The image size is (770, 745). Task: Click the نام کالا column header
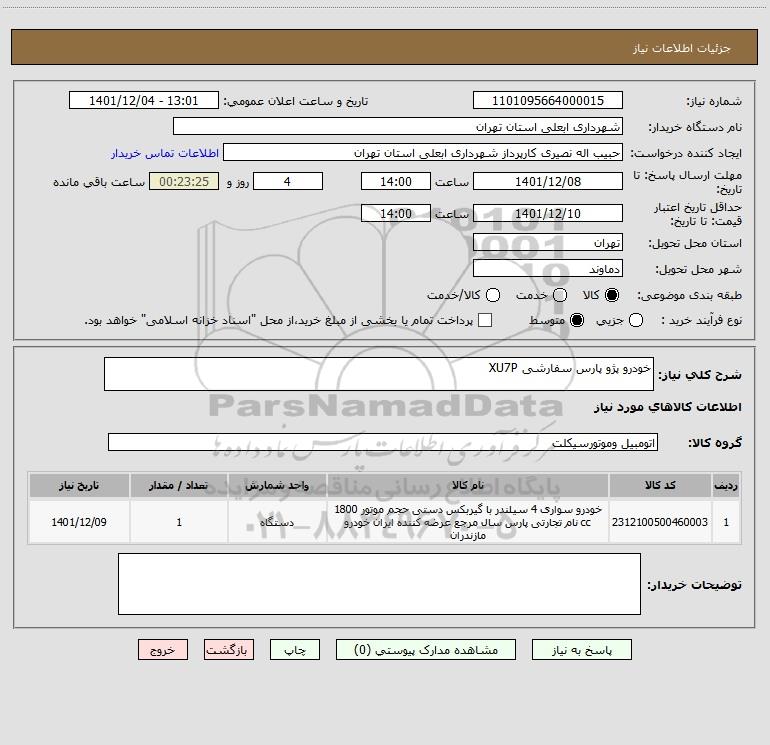click(x=468, y=485)
